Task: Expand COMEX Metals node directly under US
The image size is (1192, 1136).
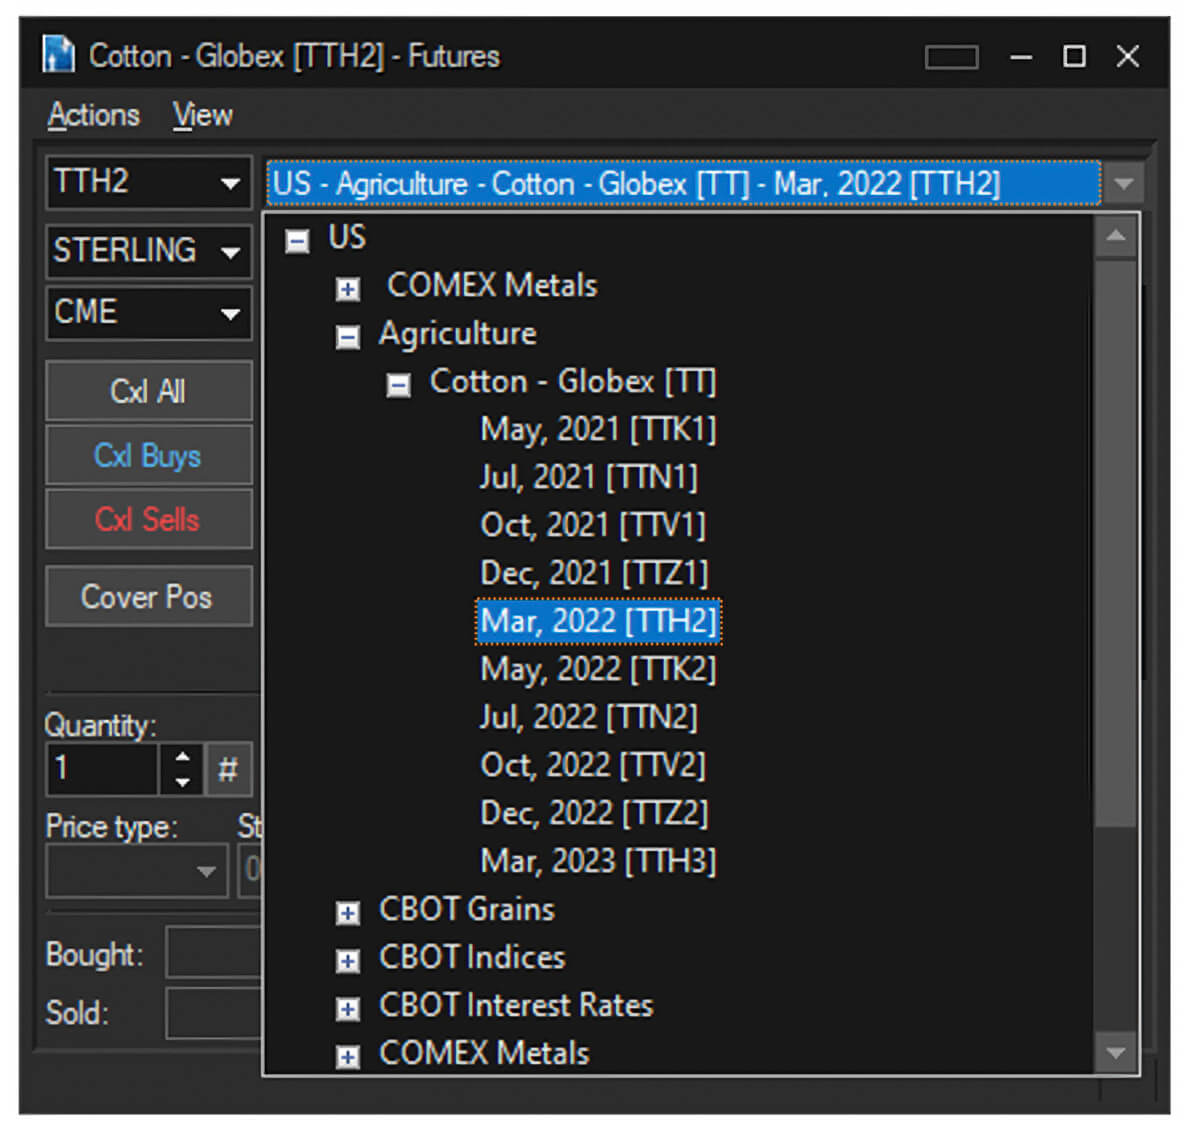Action: (x=348, y=289)
